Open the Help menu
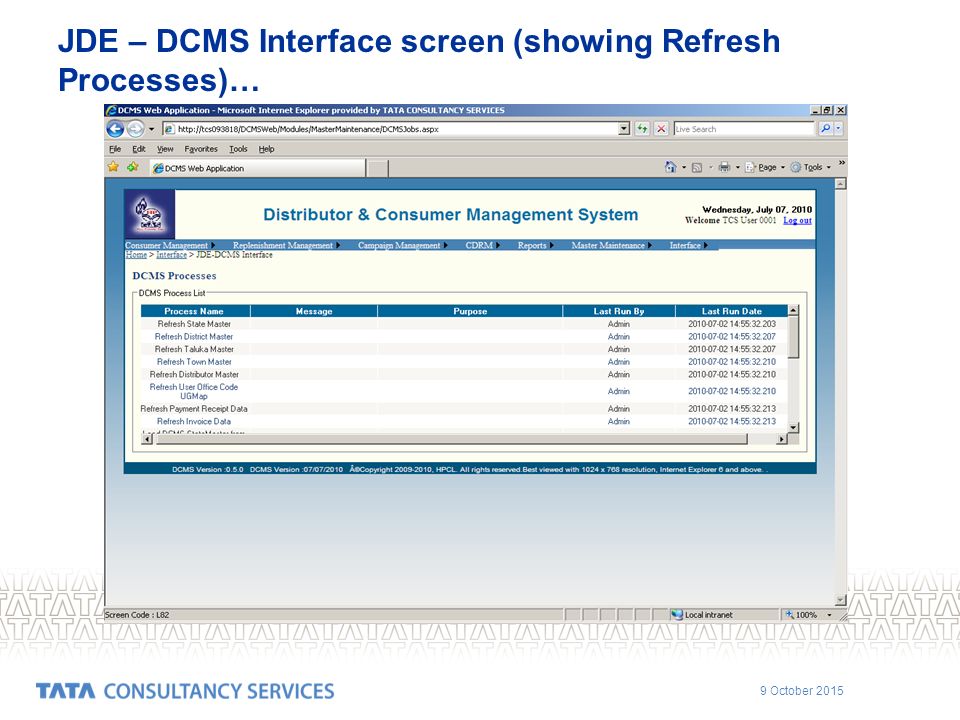Screen dimensions: 960x720 click(266, 149)
